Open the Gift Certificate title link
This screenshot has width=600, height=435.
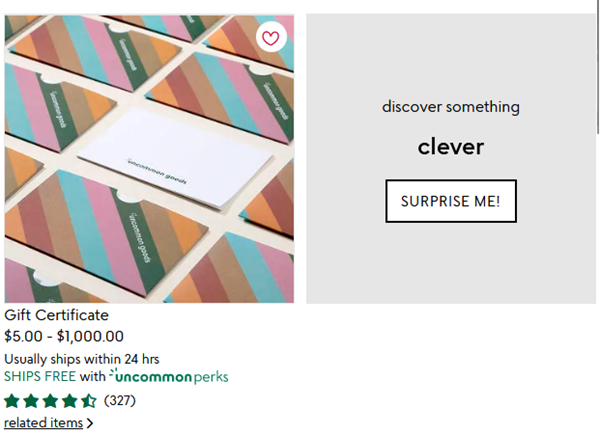click(56, 315)
